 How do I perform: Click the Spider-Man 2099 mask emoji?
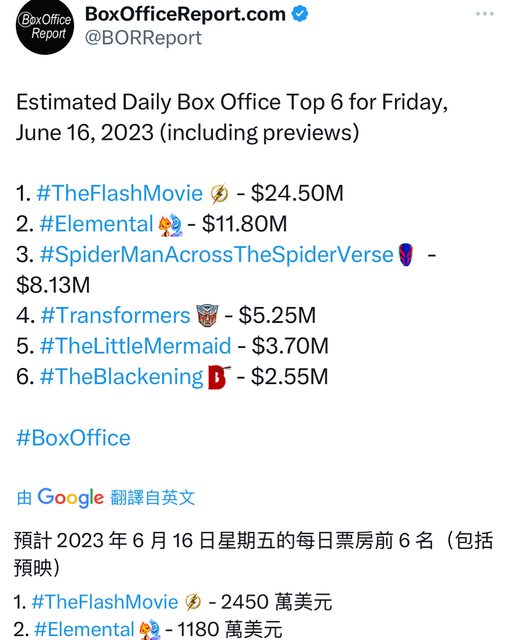coord(406,255)
